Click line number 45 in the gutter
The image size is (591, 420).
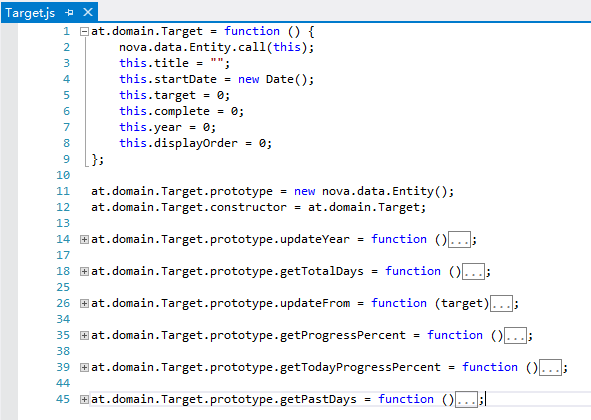tap(63, 399)
